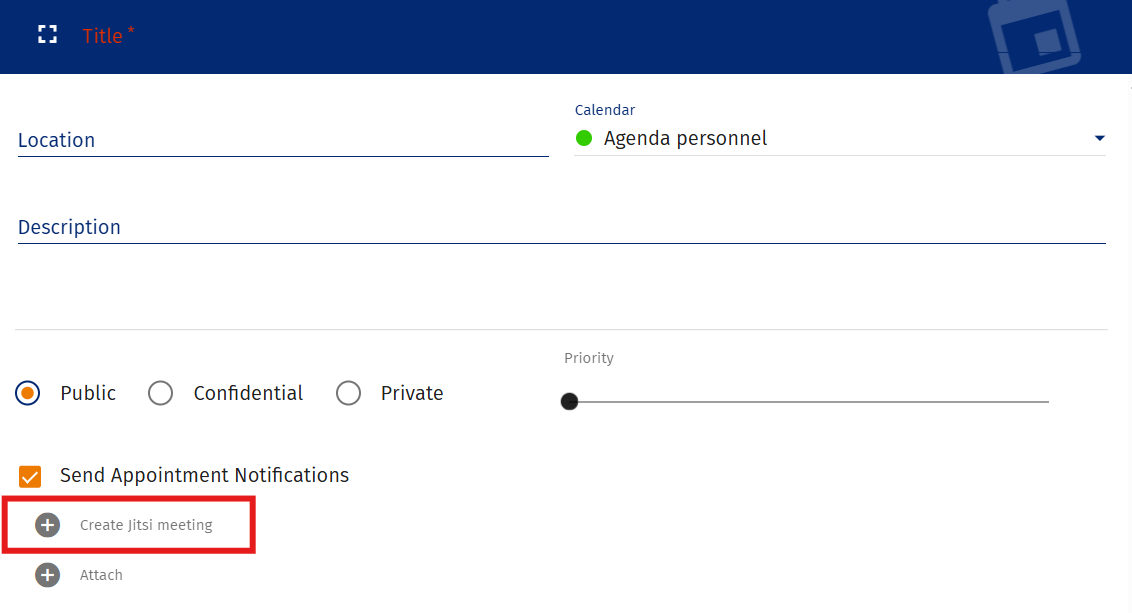Click the Priority slider handle
The image size is (1132, 613).
pos(569,401)
